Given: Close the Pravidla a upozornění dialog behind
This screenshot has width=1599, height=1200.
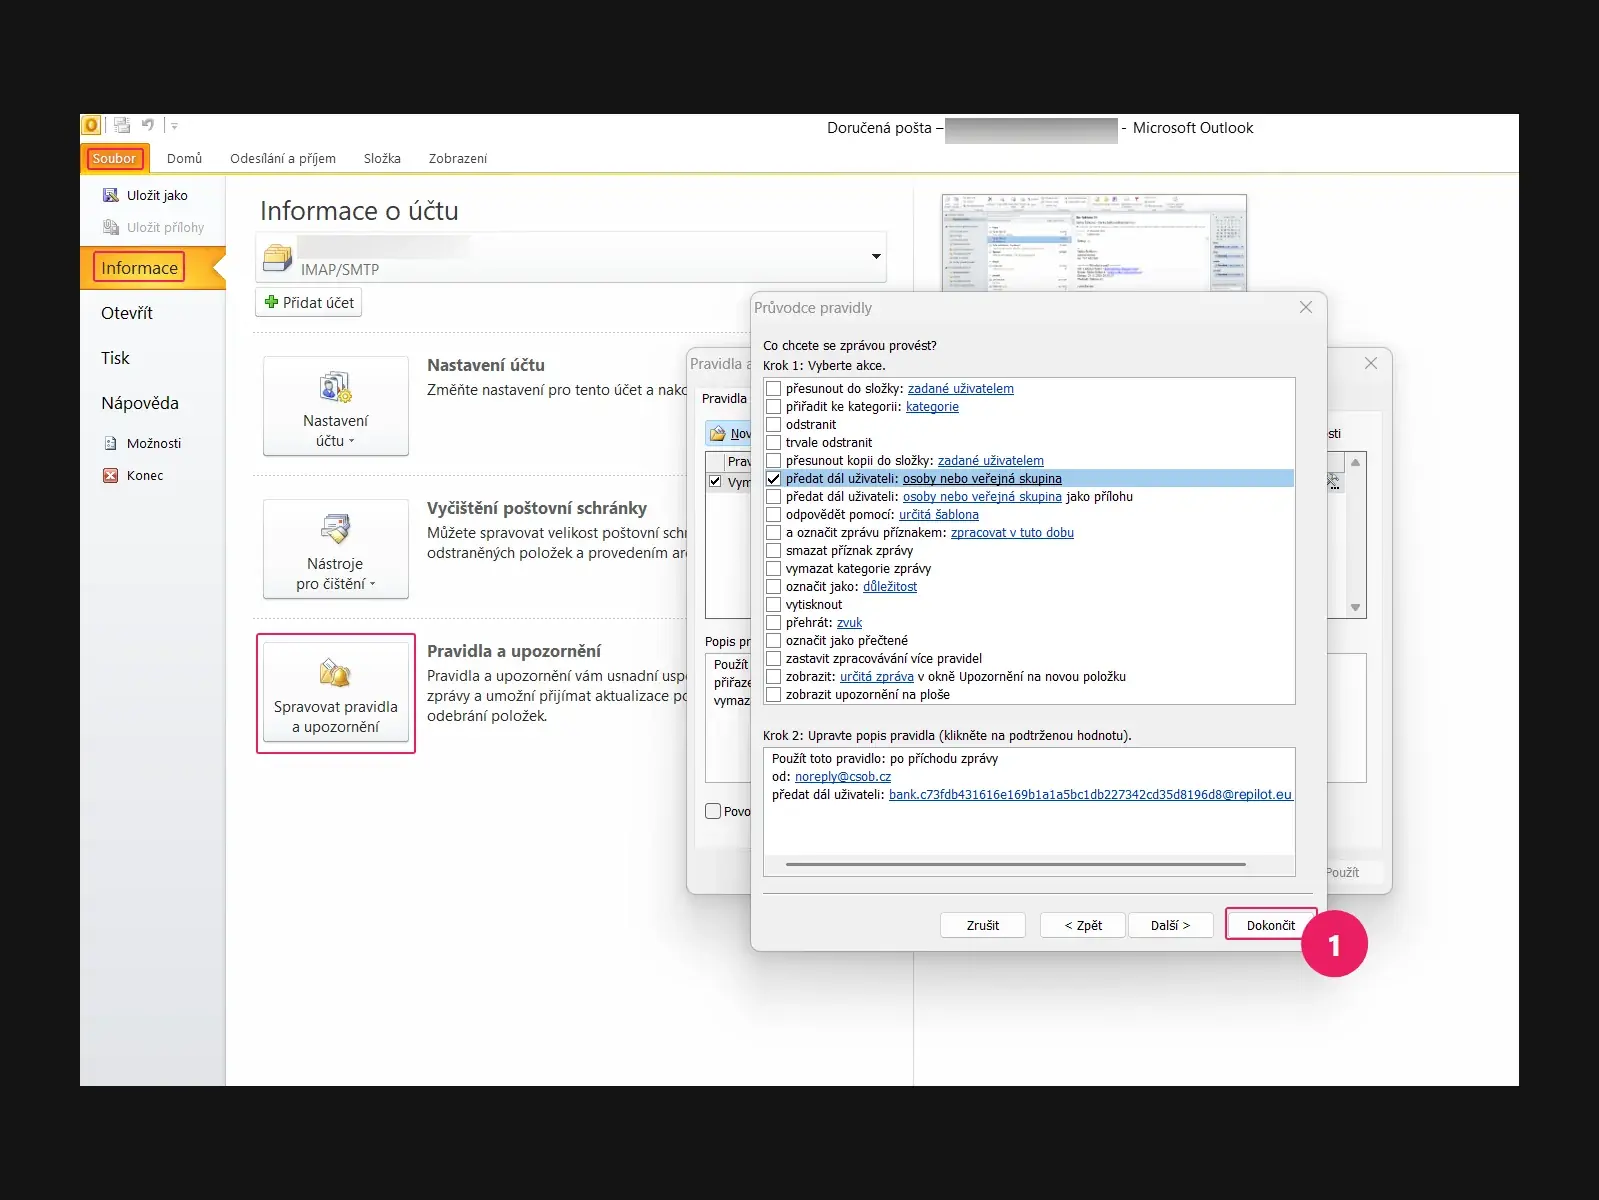Looking at the screenshot, I should [1371, 363].
